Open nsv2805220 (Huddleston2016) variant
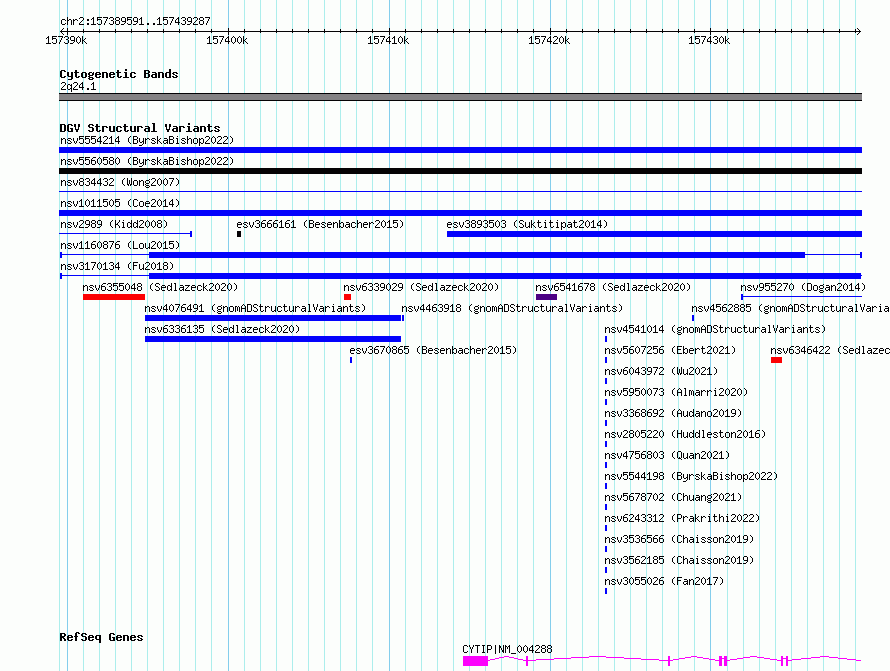This screenshot has width=890, height=671. coord(685,434)
